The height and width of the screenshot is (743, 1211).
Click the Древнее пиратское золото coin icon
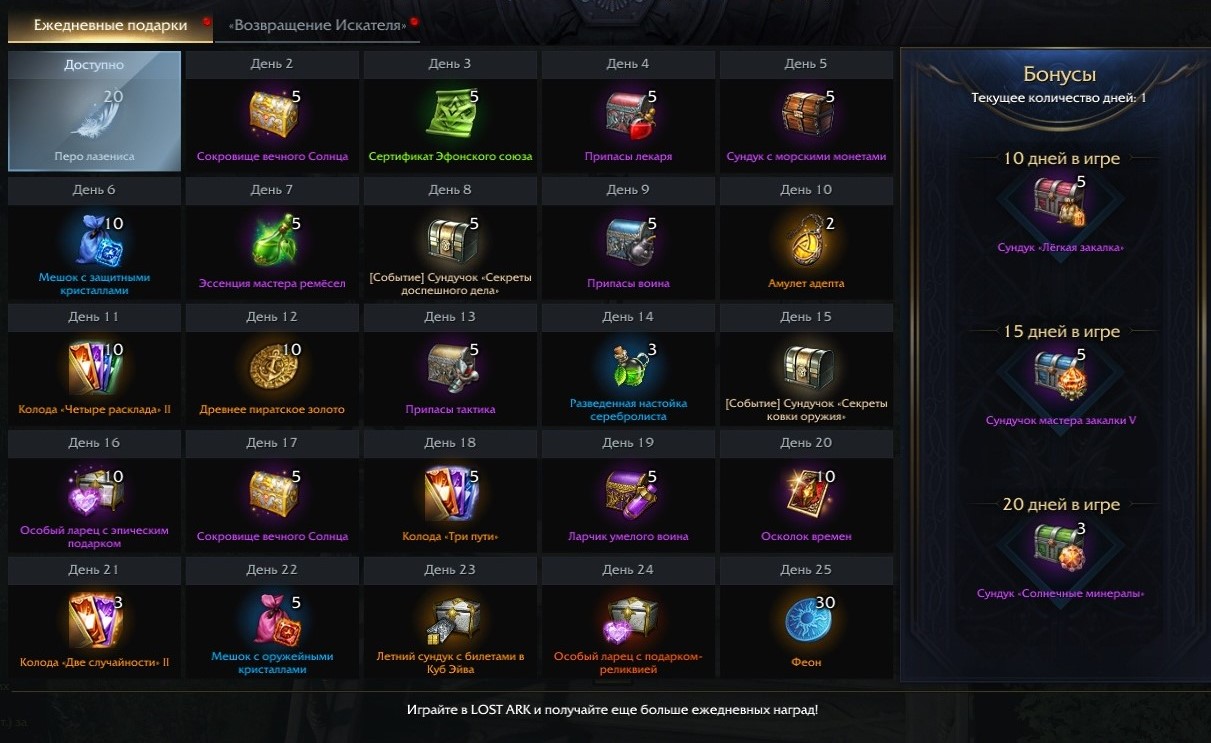point(272,367)
